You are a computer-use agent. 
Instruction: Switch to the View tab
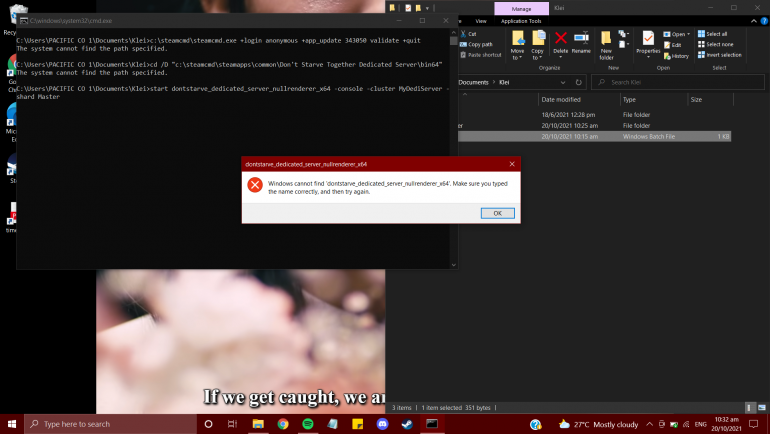pyautogui.click(x=481, y=21)
